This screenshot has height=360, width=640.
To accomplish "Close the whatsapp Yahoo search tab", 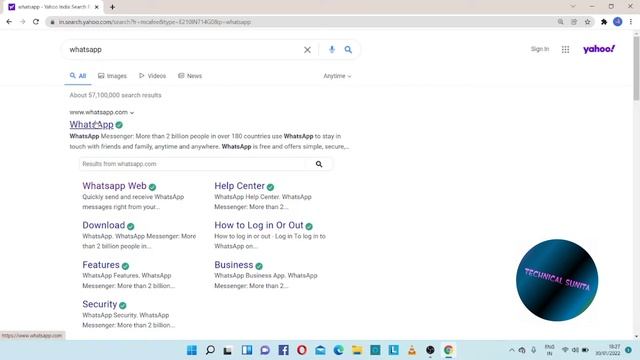I will tap(97, 7).
